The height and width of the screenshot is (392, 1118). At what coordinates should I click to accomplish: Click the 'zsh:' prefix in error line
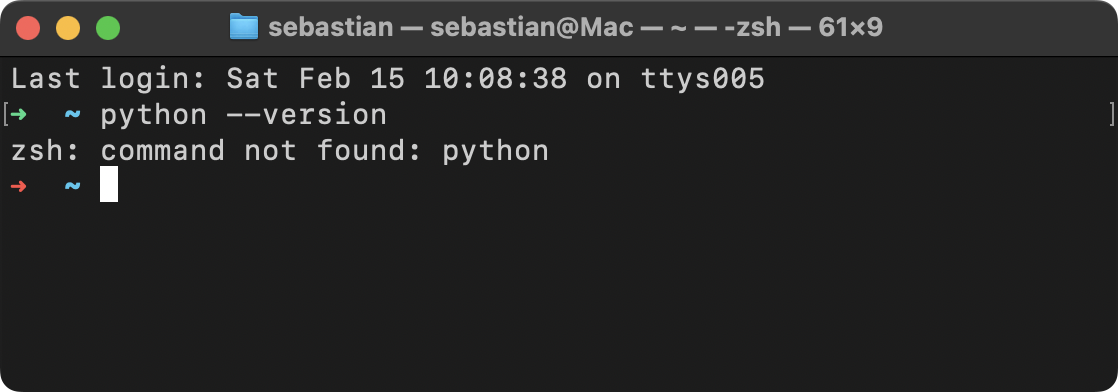coord(46,150)
